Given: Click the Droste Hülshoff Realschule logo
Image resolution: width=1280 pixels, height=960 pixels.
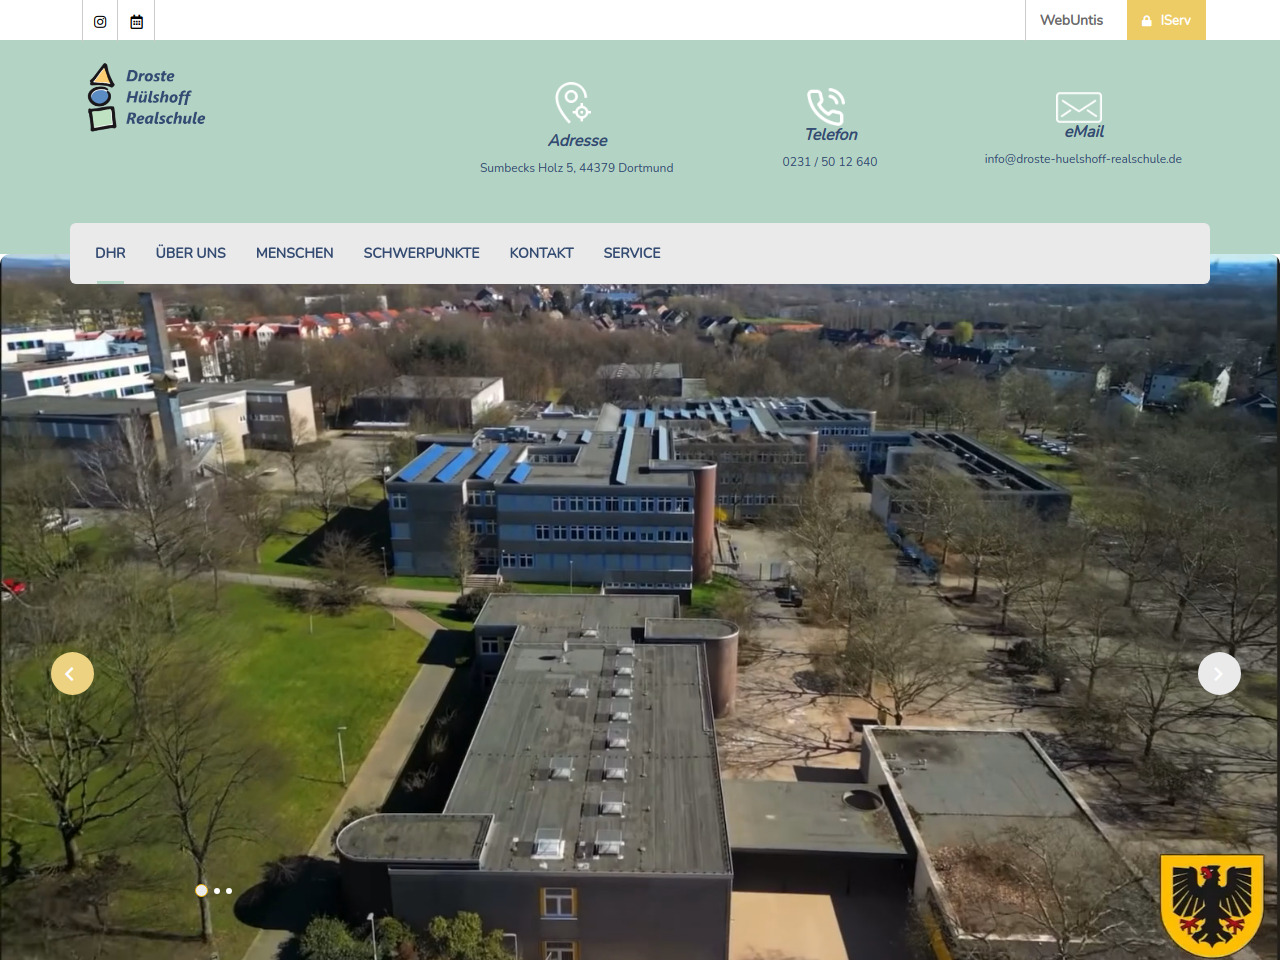Looking at the screenshot, I should 147,97.
